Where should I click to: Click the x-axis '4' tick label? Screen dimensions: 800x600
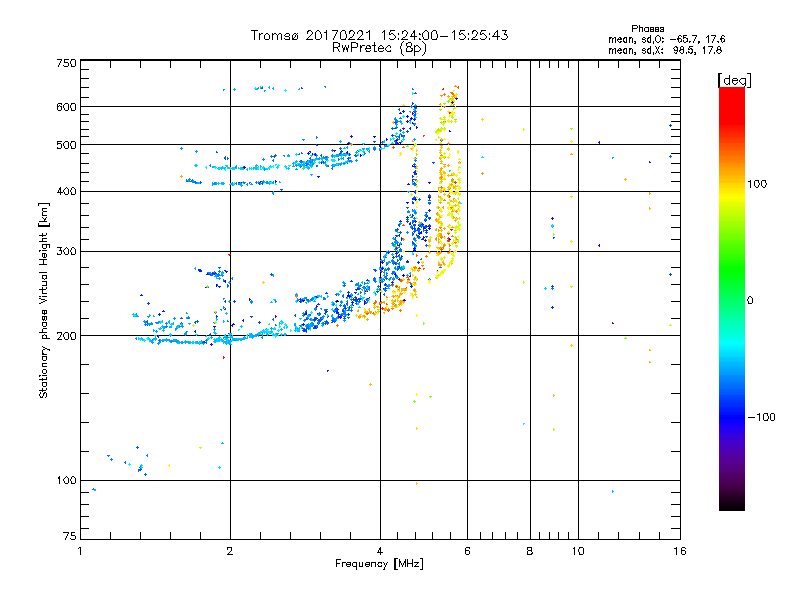click(380, 551)
